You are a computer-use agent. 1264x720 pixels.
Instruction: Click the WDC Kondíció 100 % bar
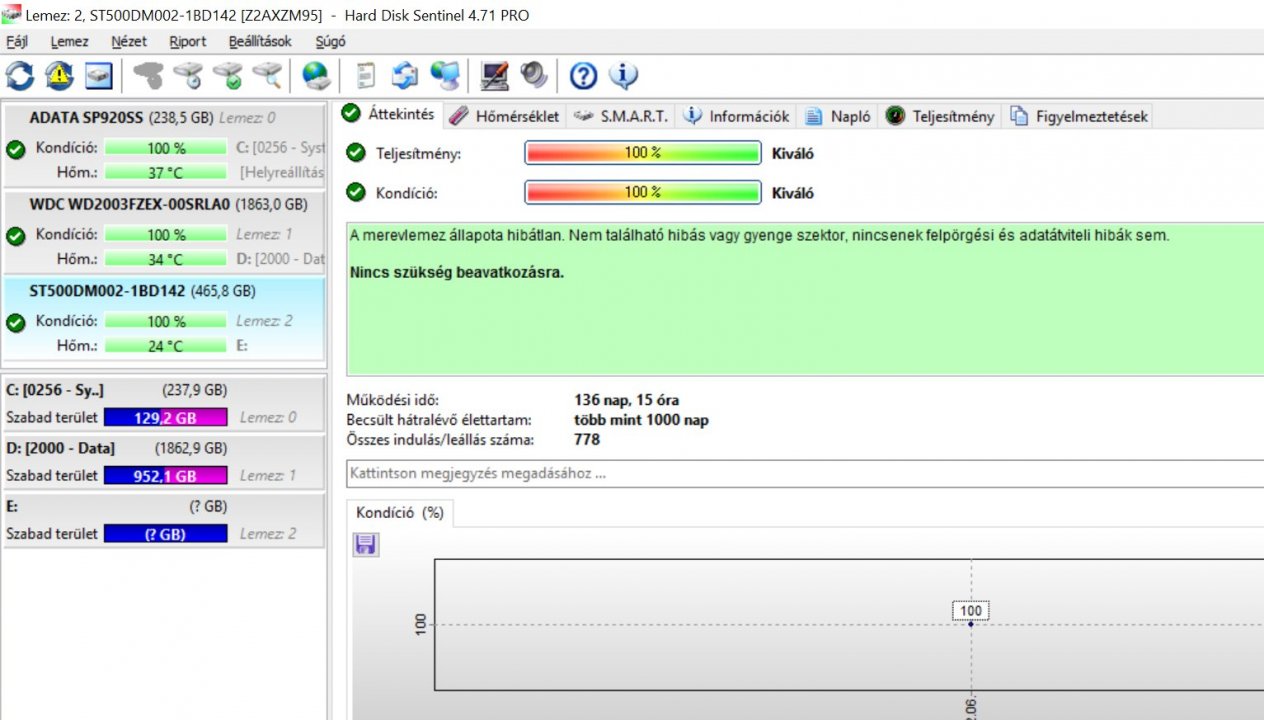(166, 235)
